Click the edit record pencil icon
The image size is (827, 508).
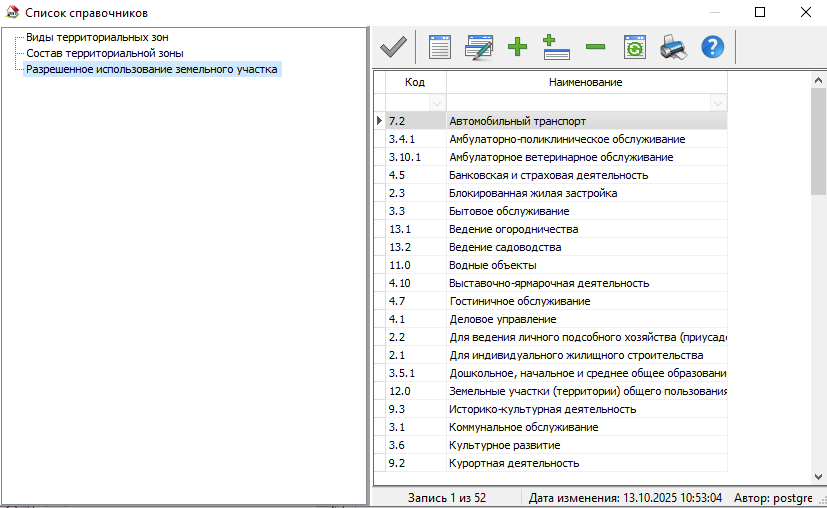(479, 47)
